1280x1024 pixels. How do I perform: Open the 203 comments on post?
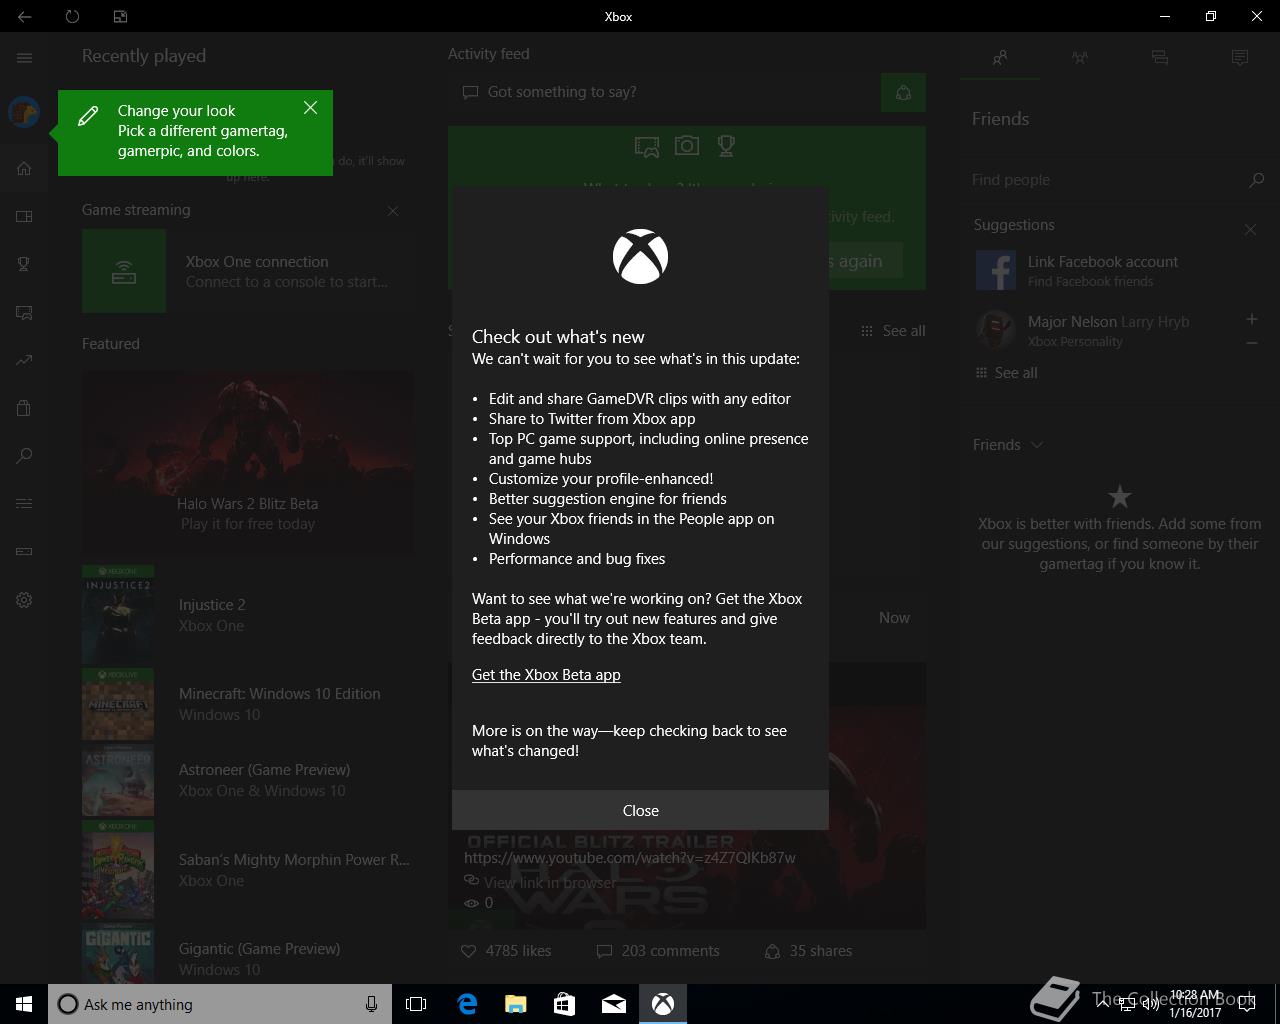(x=658, y=951)
